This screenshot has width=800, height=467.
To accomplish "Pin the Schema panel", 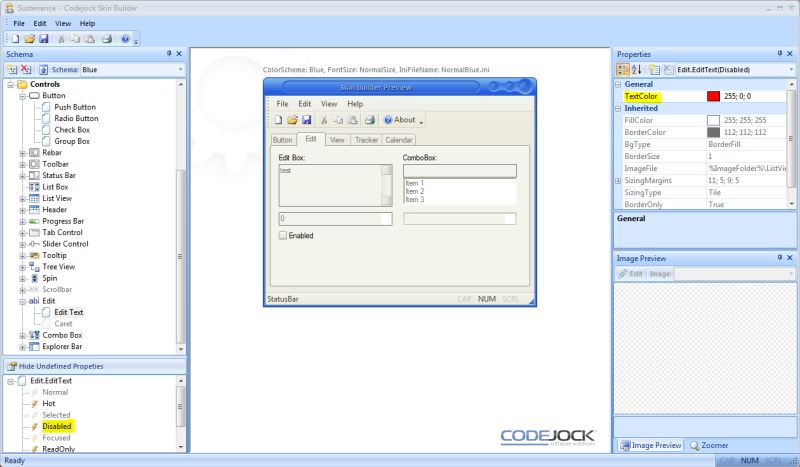I will (169, 54).
